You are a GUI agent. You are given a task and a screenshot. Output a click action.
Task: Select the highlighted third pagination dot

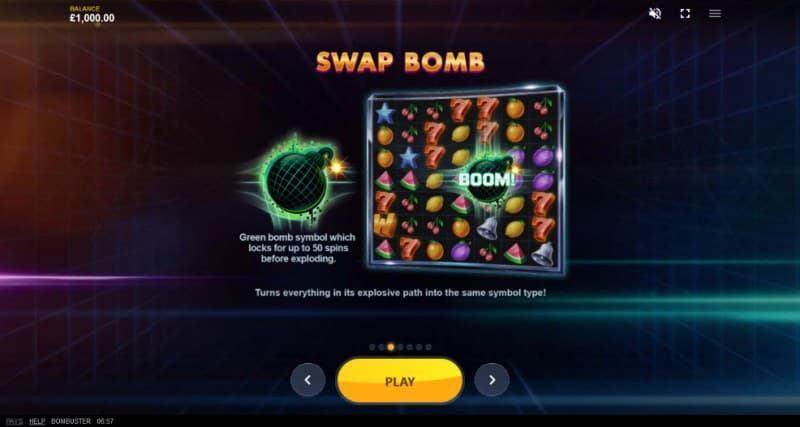point(391,347)
